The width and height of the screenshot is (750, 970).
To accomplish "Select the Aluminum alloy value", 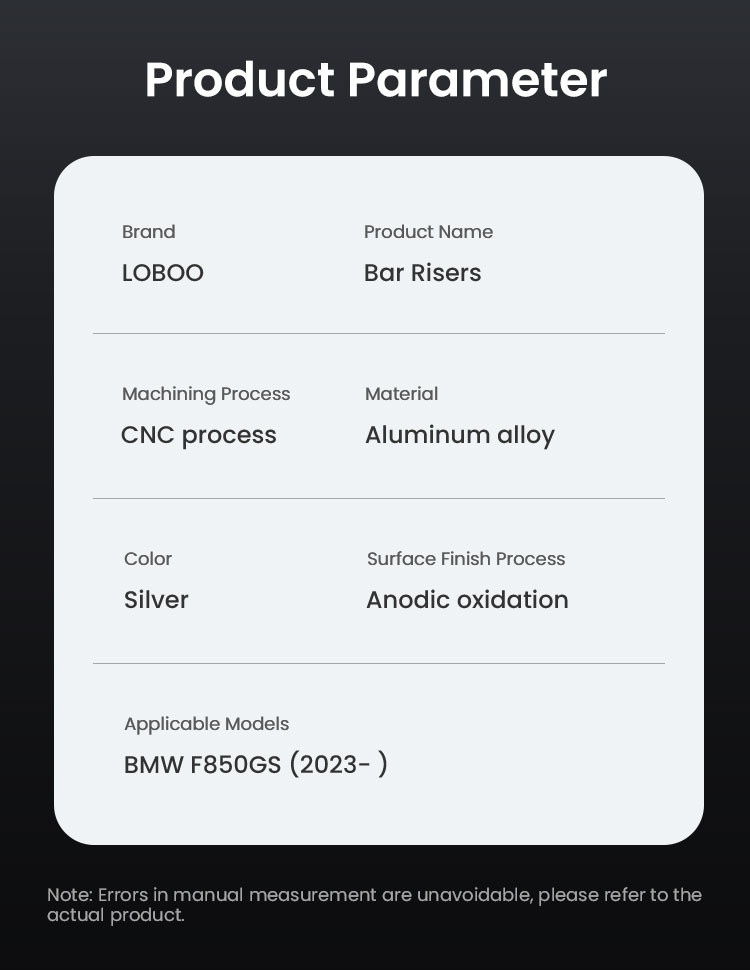I will pos(459,435).
